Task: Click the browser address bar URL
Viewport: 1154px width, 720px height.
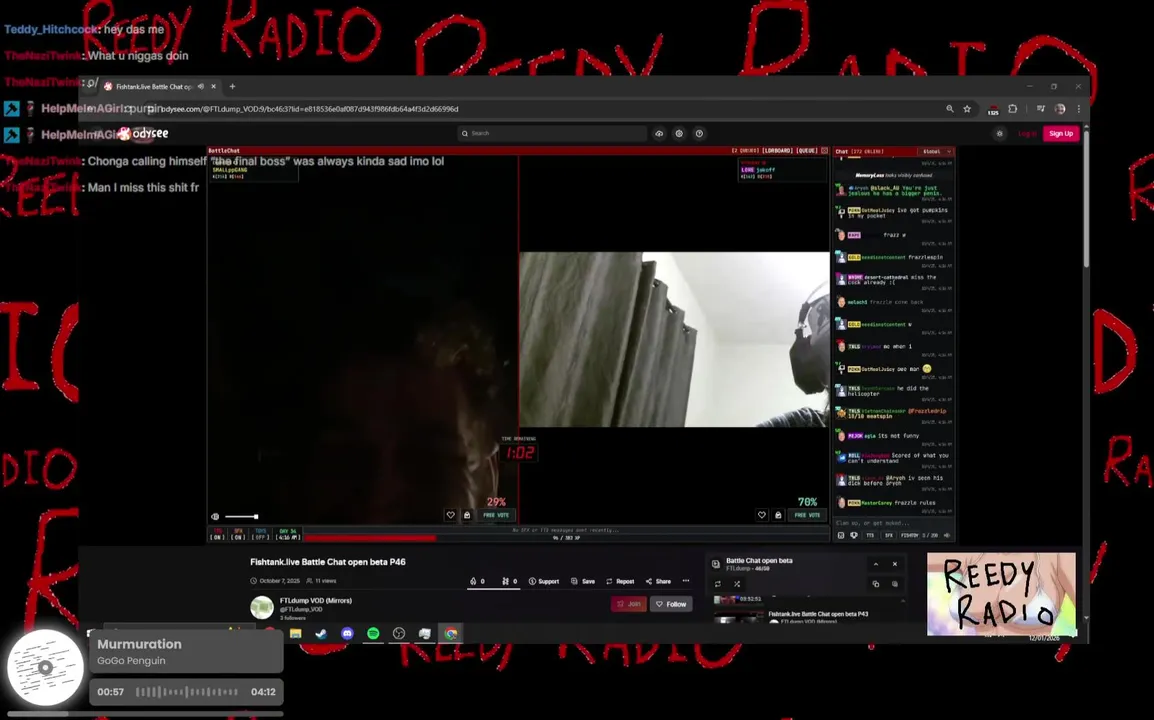Action: tap(309, 109)
